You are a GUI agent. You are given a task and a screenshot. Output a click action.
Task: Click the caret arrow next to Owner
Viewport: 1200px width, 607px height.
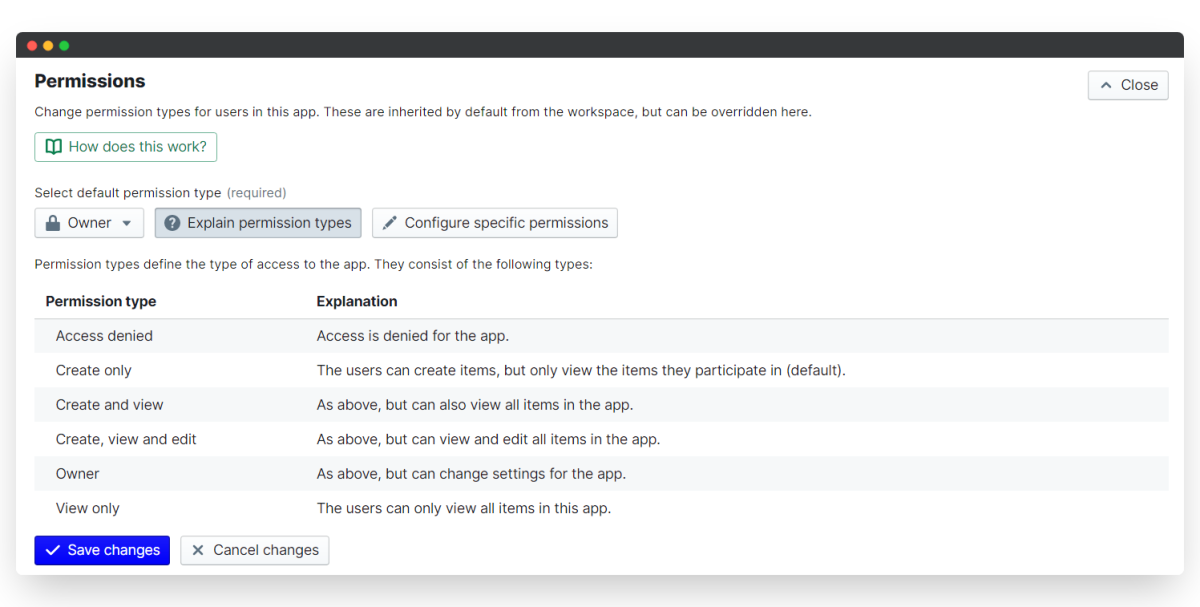127,223
